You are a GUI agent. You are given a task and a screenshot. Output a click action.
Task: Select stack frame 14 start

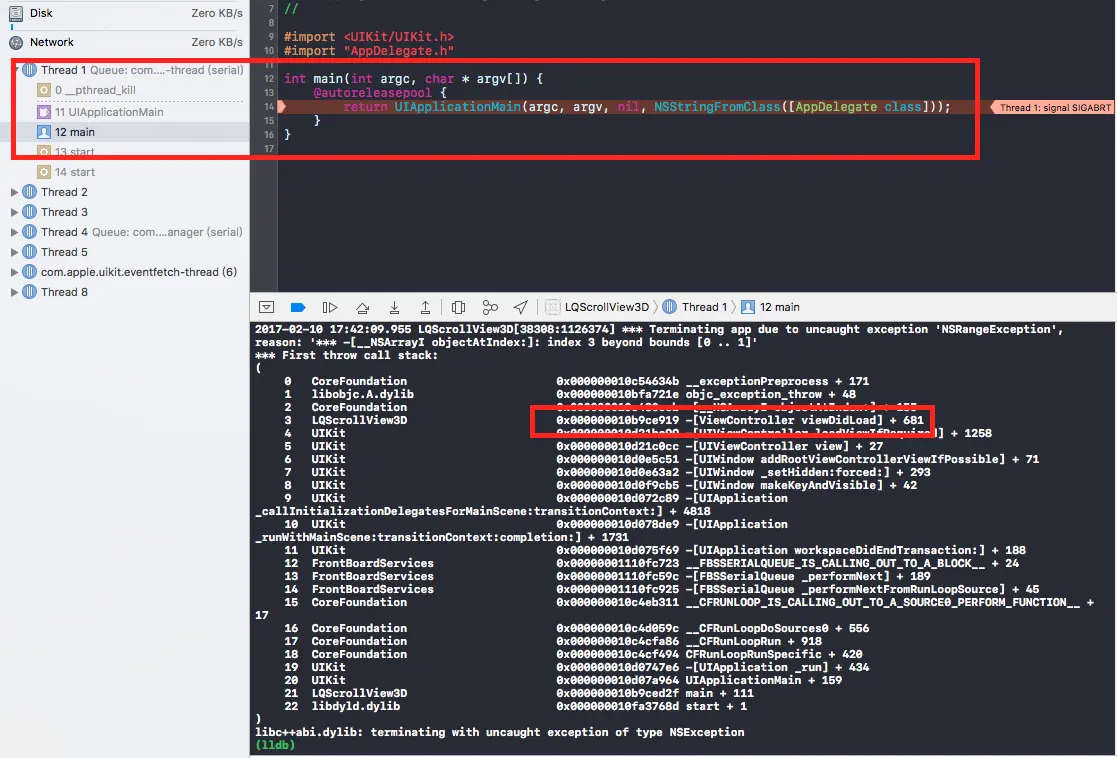pos(125,172)
